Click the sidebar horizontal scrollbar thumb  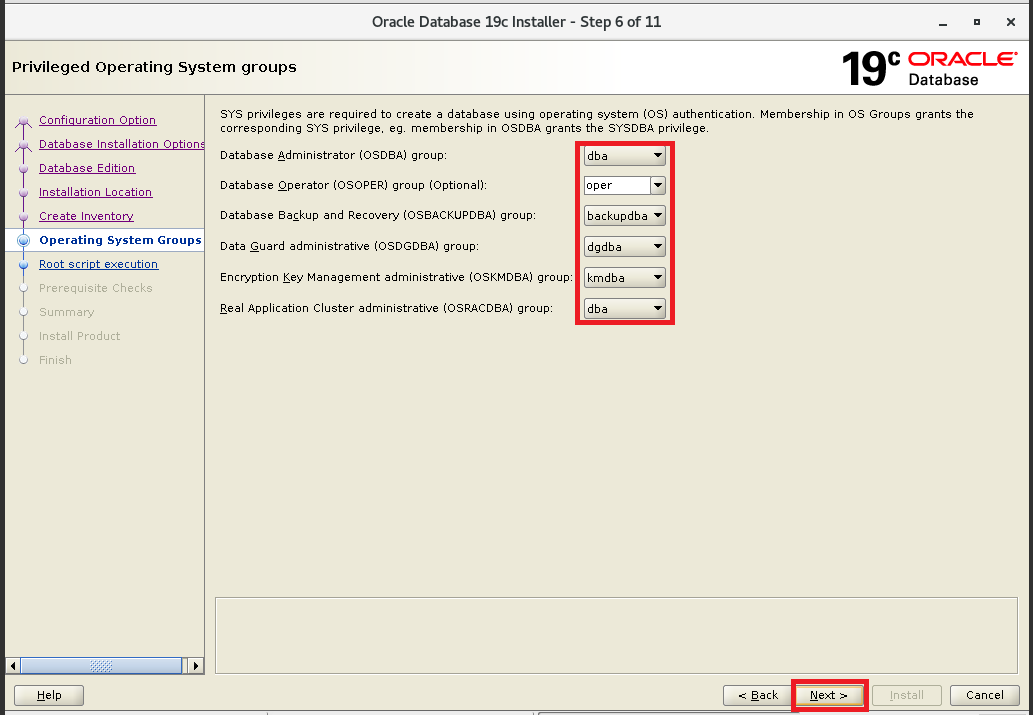coord(101,666)
